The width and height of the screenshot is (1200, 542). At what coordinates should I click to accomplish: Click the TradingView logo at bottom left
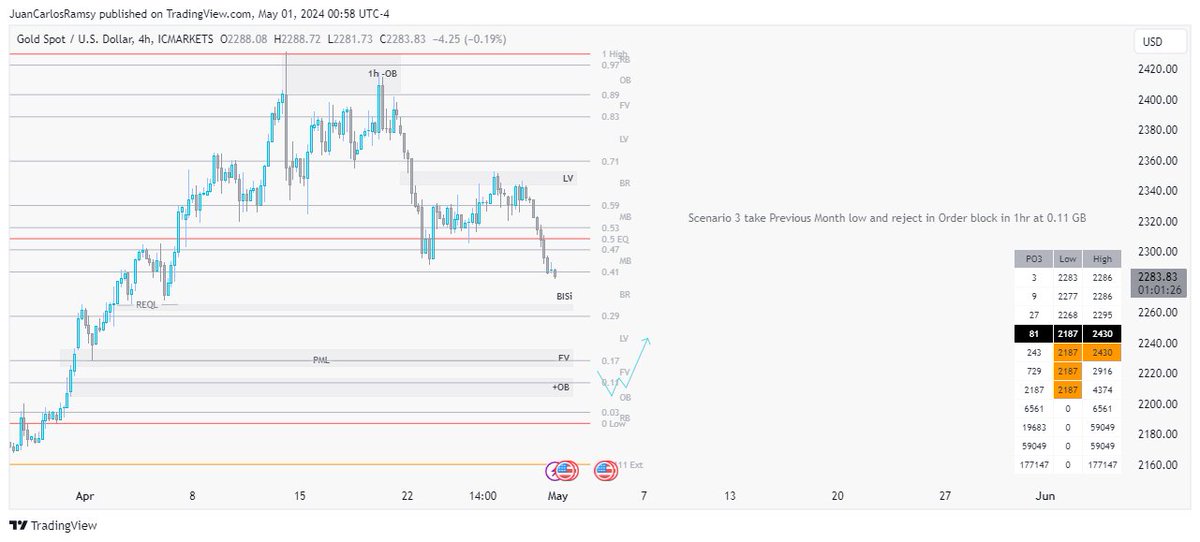pyautogui.click(x=53, y=525)
